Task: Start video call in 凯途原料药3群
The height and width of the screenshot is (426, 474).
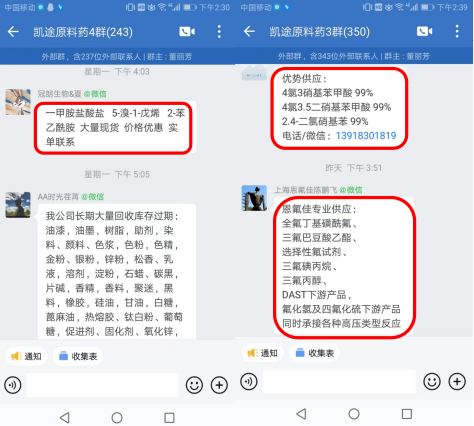Action: point(424,31)
